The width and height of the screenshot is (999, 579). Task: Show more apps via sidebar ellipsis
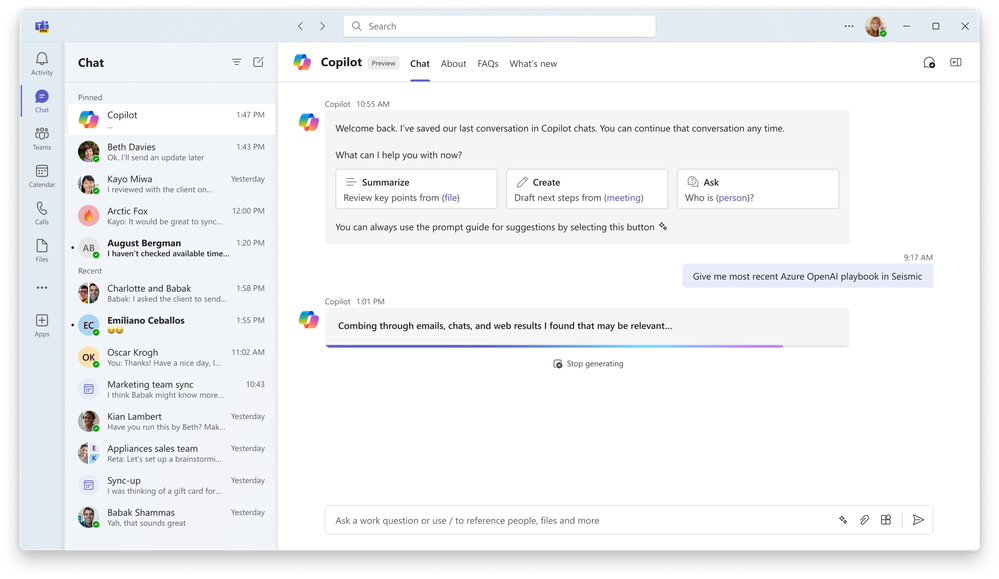(42, 288)
